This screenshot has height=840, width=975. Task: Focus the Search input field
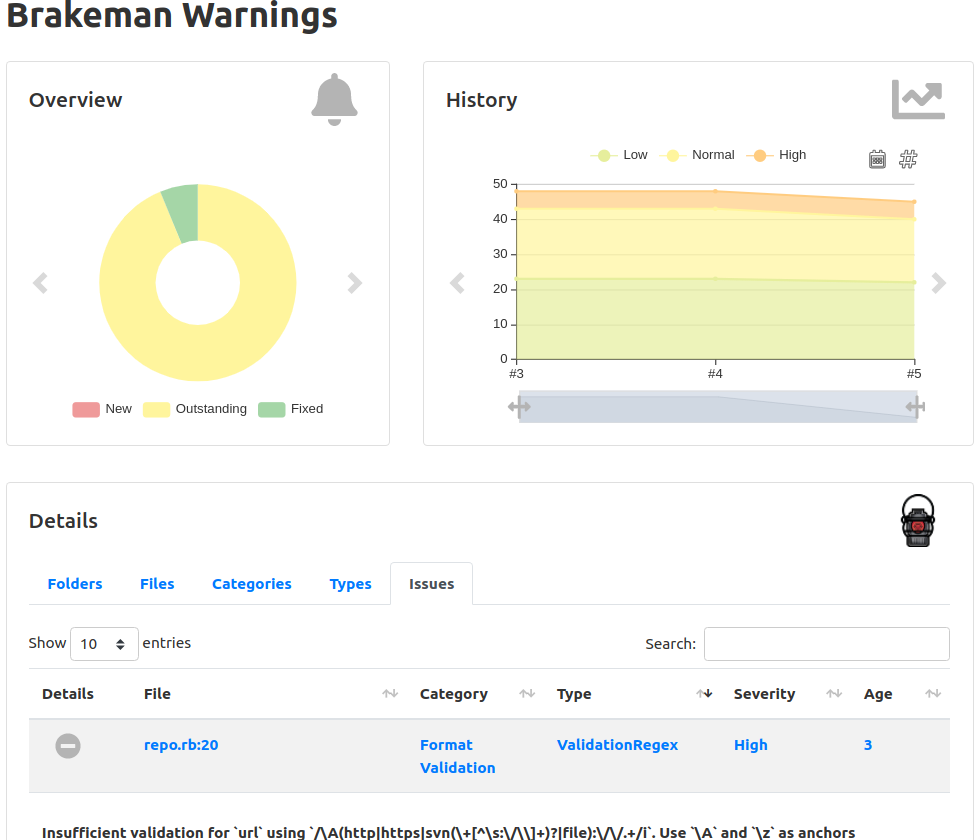click(826, 644)
